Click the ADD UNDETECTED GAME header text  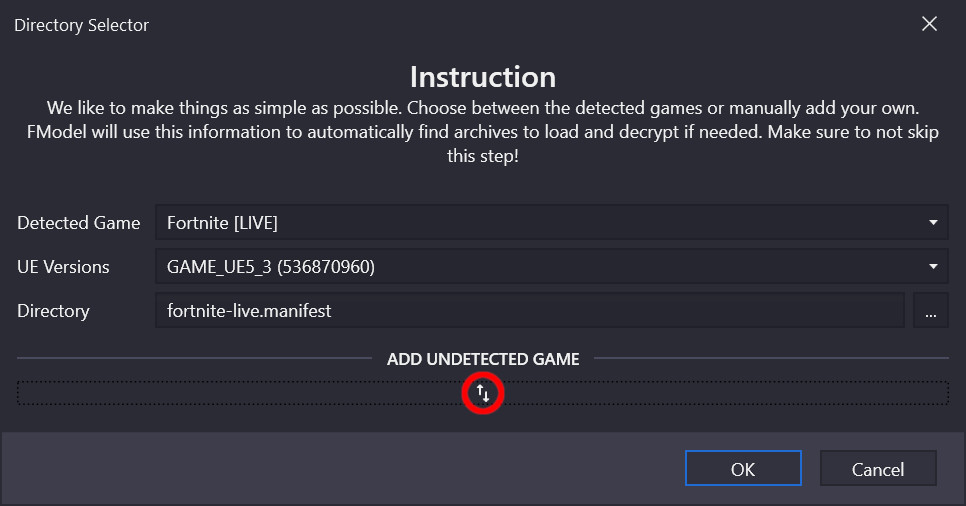483,359
